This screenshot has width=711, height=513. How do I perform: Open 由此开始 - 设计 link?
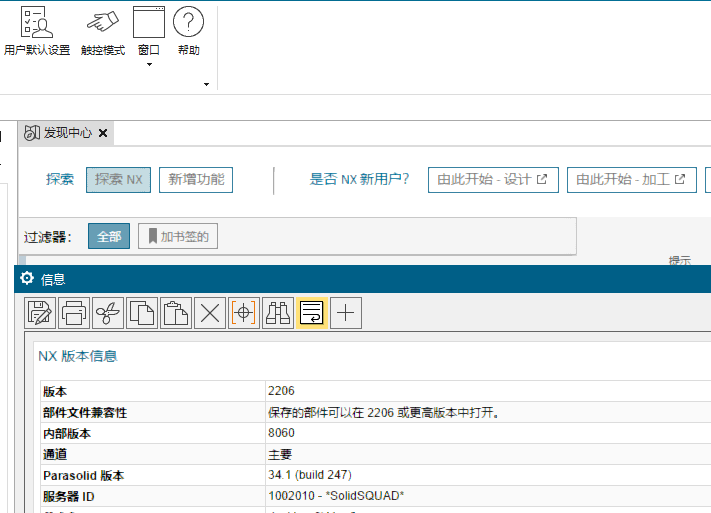(x=493, y=180)
